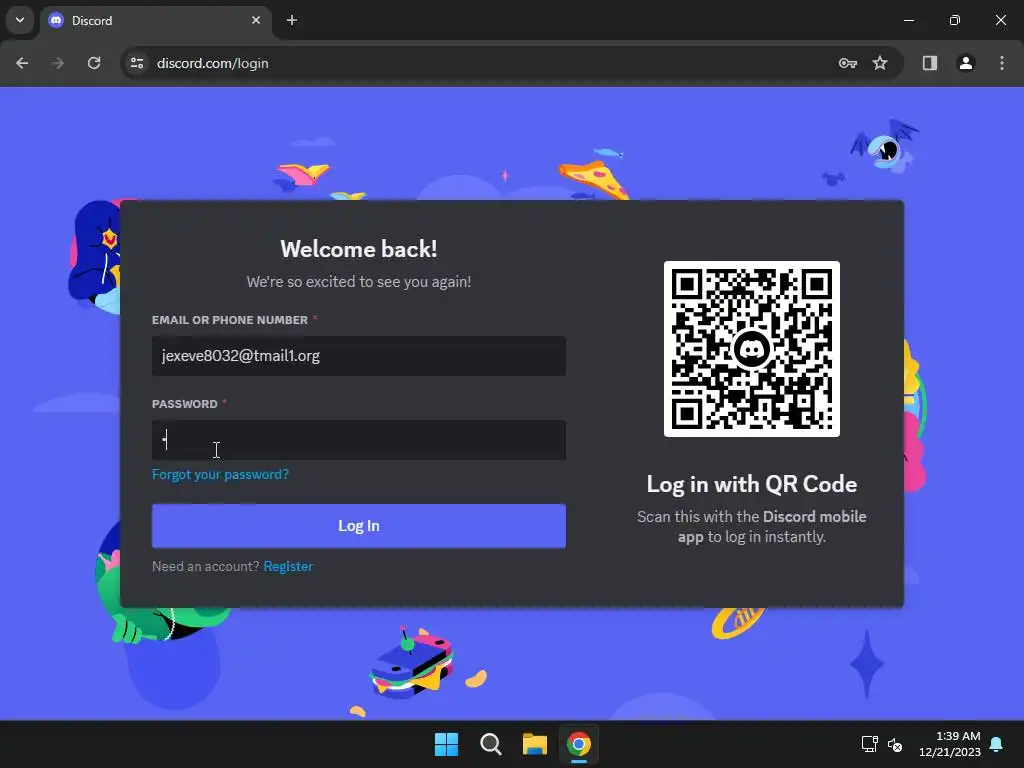Open the Windows Start menu

pos(447,744)
